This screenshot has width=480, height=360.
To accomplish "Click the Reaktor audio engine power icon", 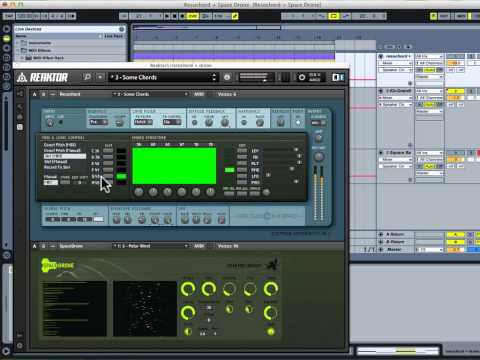I will pyautogui.click(x=302, y=77).
